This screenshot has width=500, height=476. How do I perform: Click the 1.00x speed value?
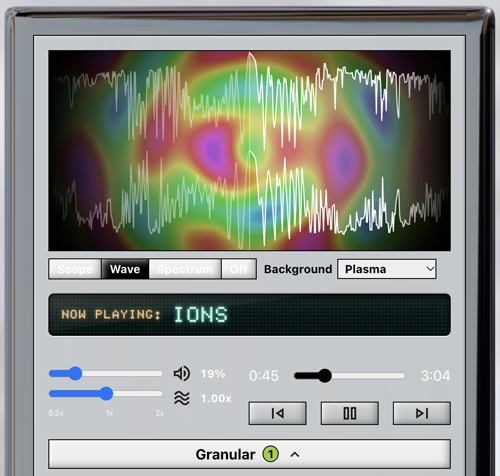point(216,398)
